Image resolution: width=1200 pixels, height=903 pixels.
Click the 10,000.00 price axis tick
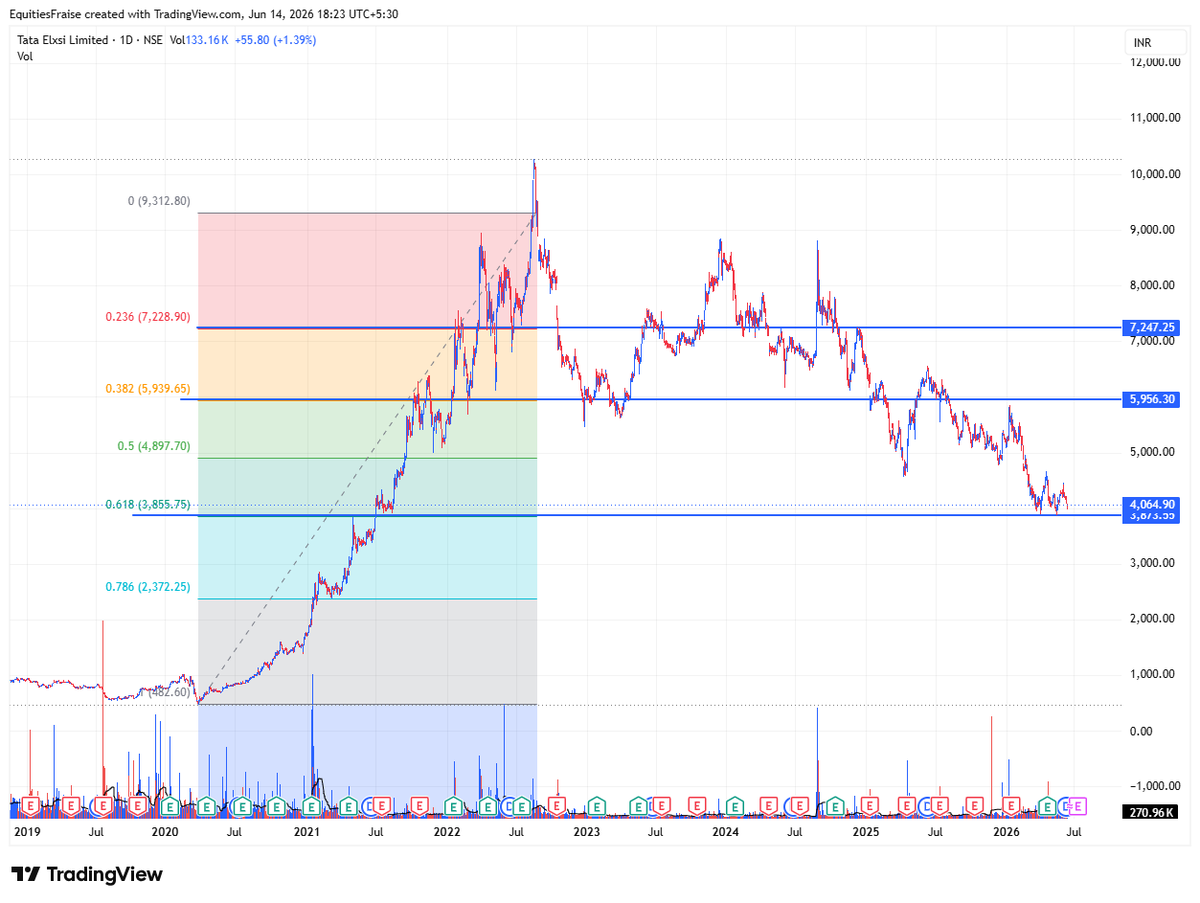click(1155, 174)
